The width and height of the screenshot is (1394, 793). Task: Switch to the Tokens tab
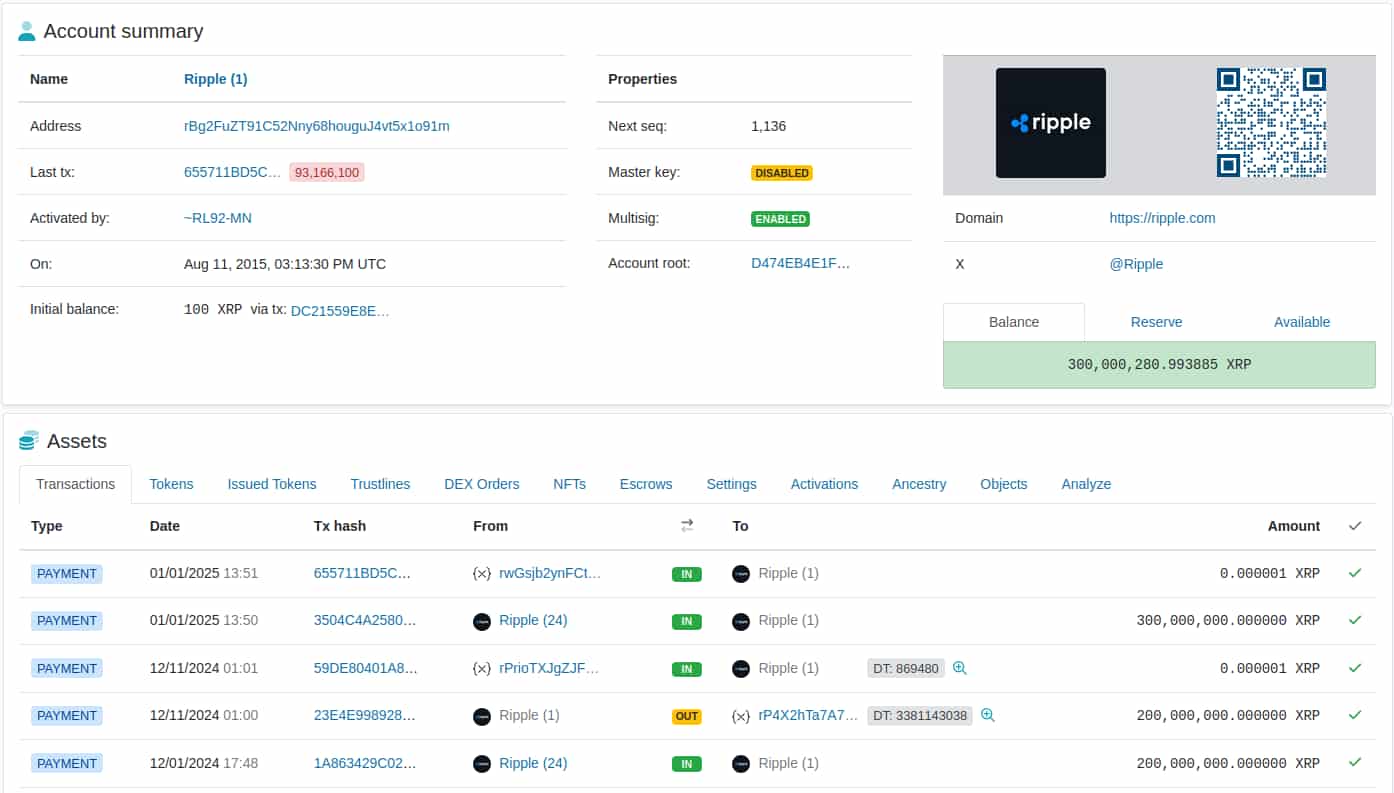click(x=171, y=484)
